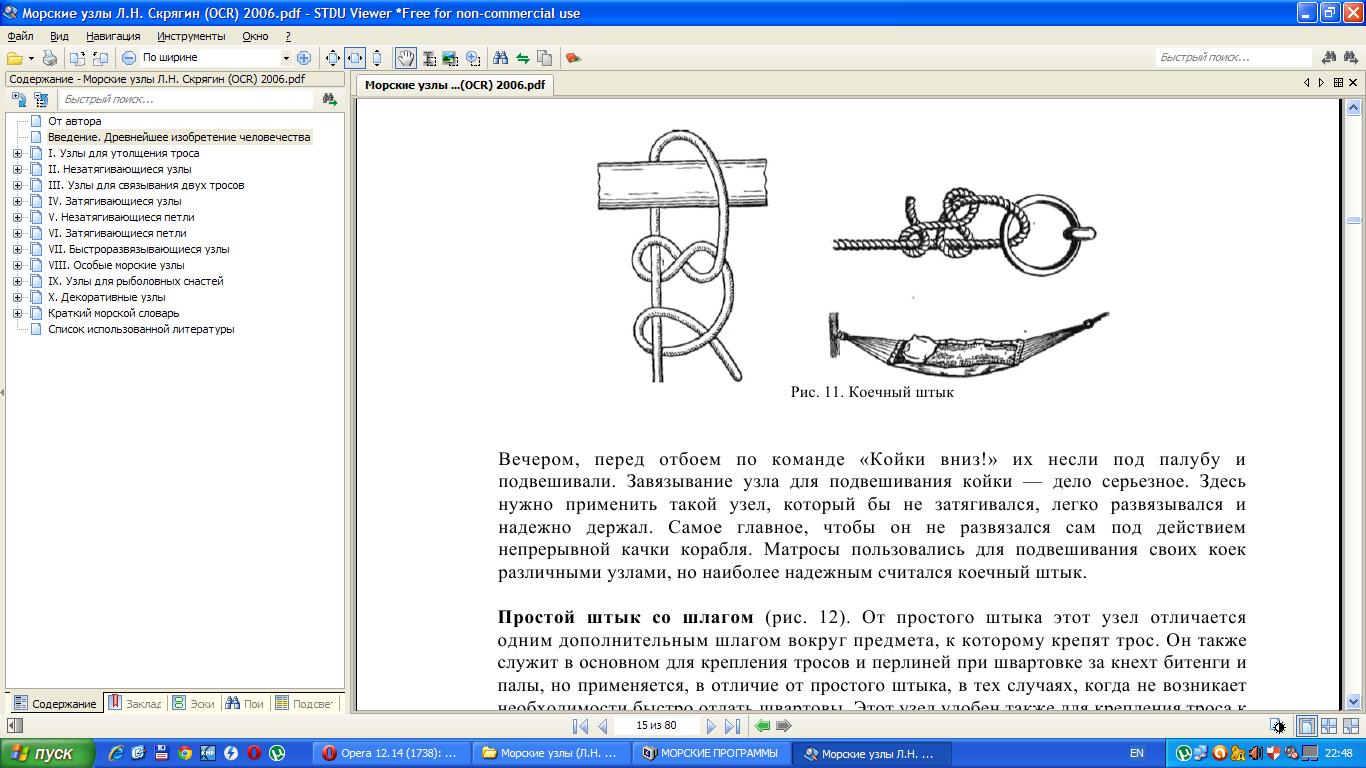
Task: Open the binoculars search tool in the toolbar
Action: click(500, 58)
